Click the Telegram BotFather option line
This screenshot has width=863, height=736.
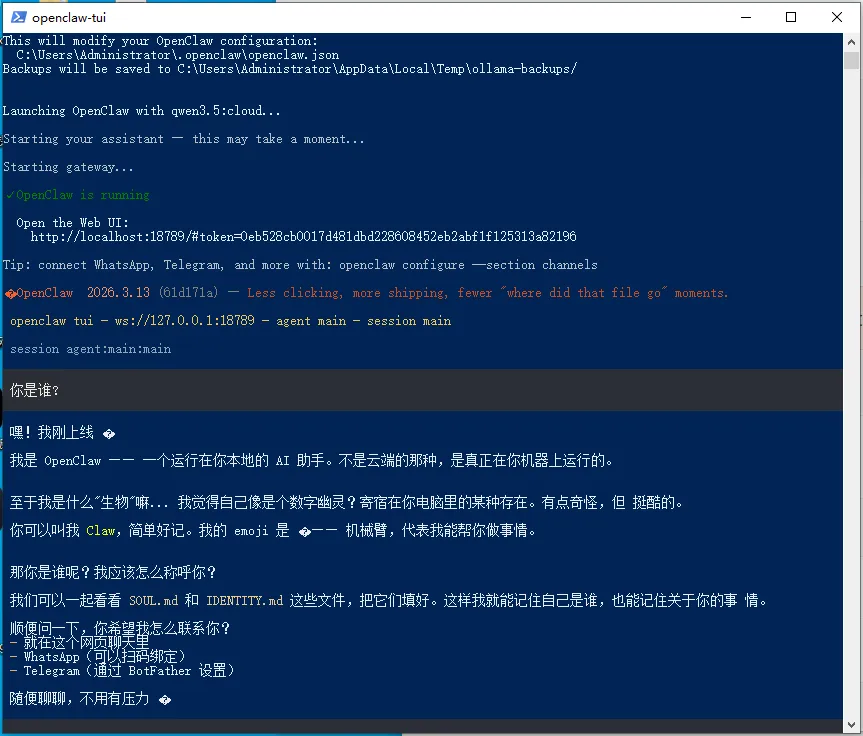123,670
